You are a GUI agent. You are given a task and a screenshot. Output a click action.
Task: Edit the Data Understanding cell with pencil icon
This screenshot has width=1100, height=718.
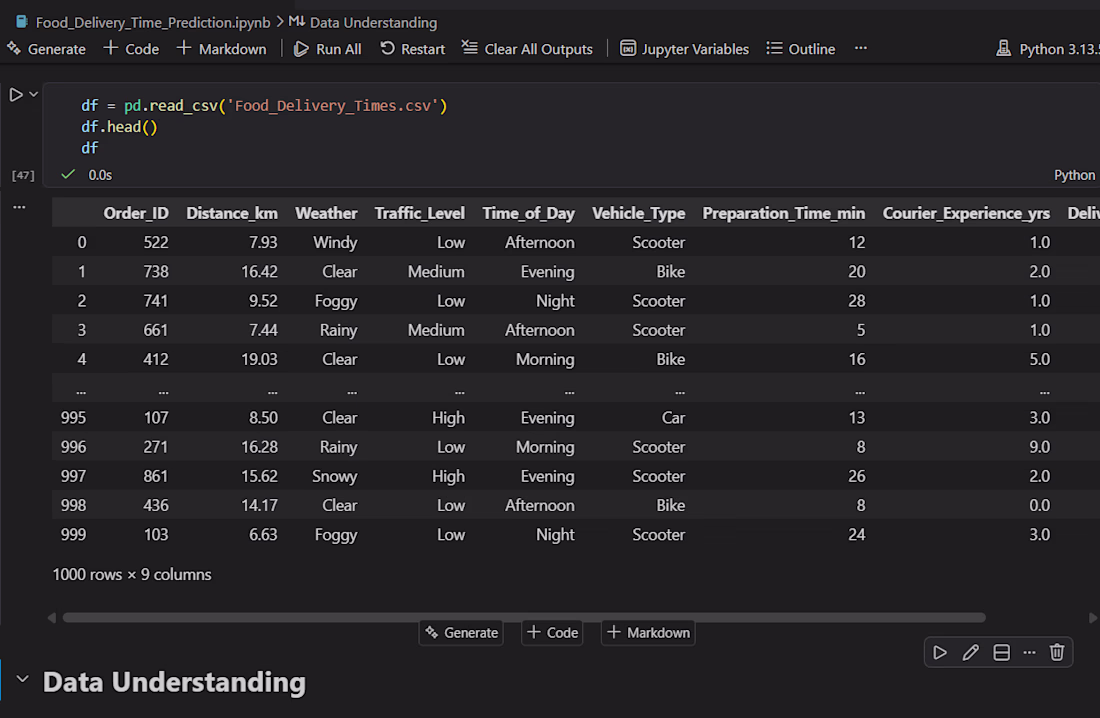971,653
